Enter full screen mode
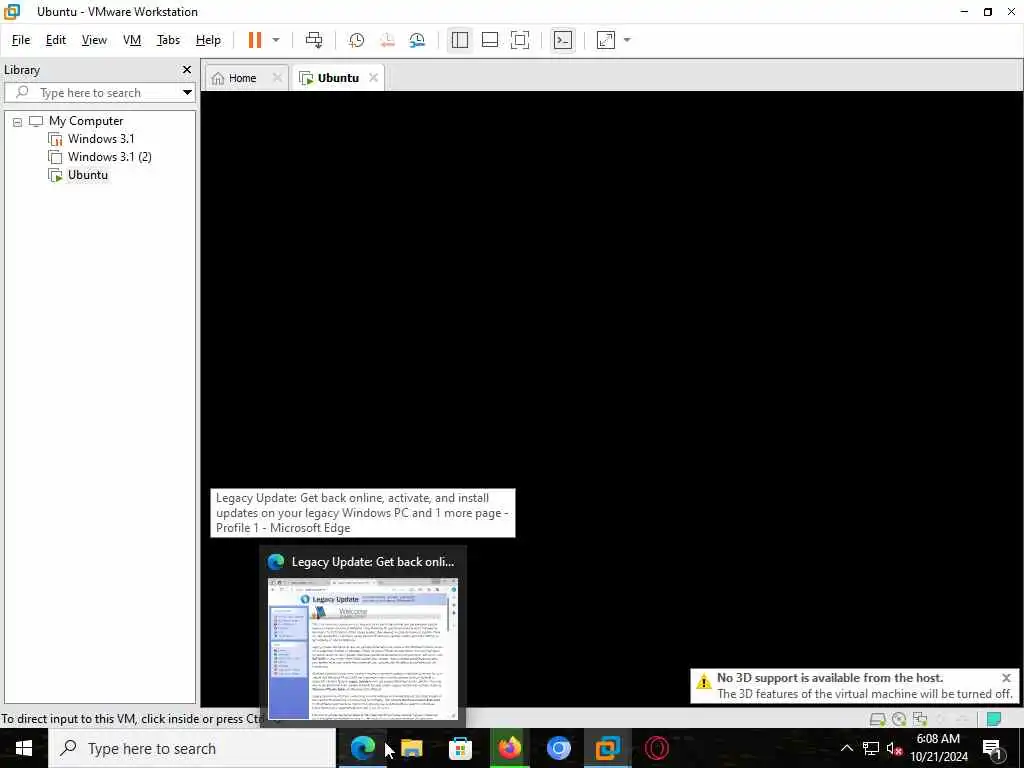This screenshot has width=1024, height=768. (x=520, y=40)
